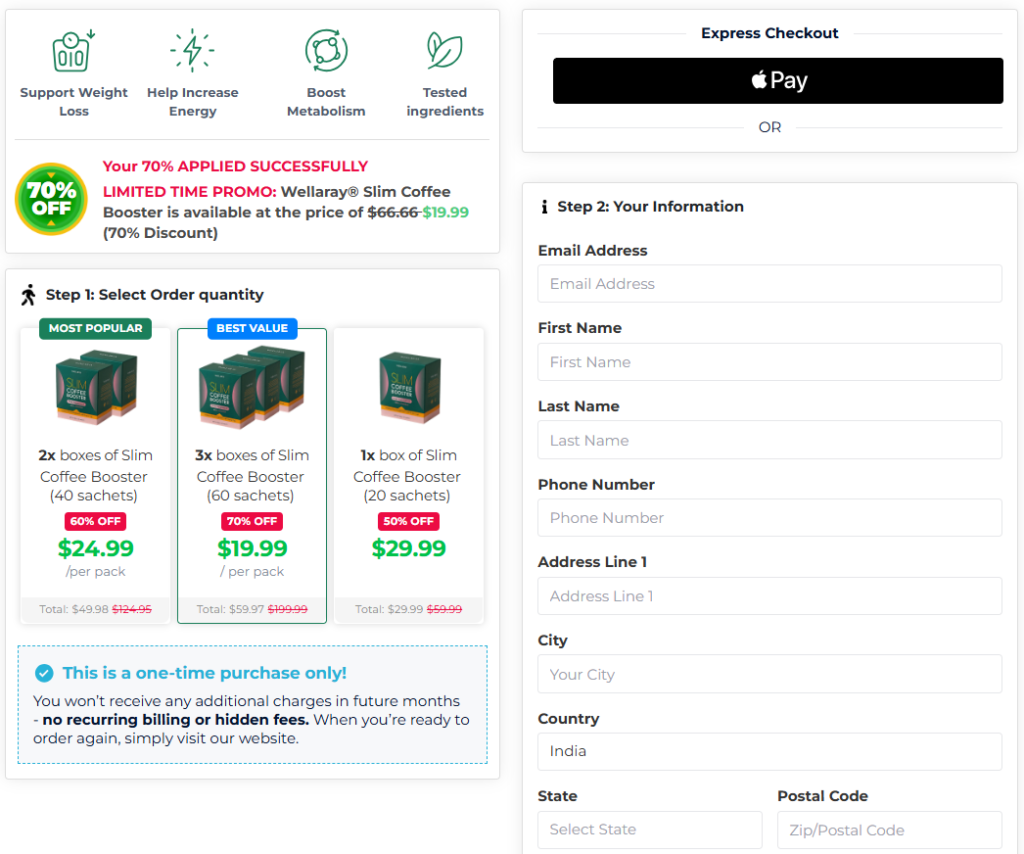Screen dimensions: 1024x854
Task: Click the blue checkmark one-time purchase icon
Action: (x=44, y=673)
